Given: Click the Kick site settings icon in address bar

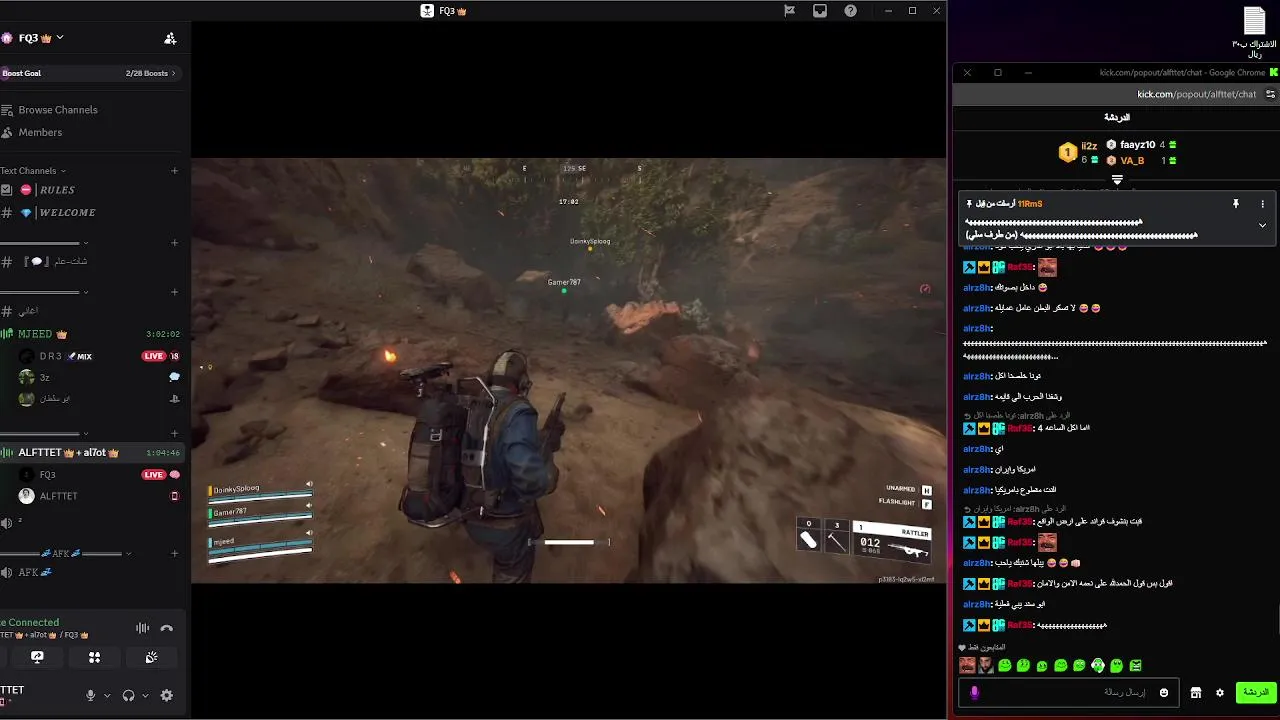Looking at the screenshot, I should 1270,94.
